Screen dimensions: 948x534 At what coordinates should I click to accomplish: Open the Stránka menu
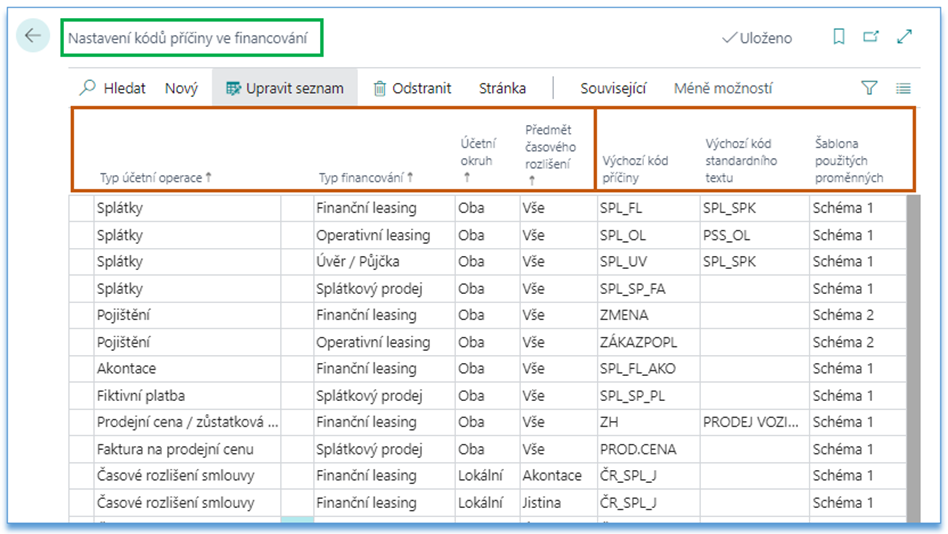tap(502, 88)
